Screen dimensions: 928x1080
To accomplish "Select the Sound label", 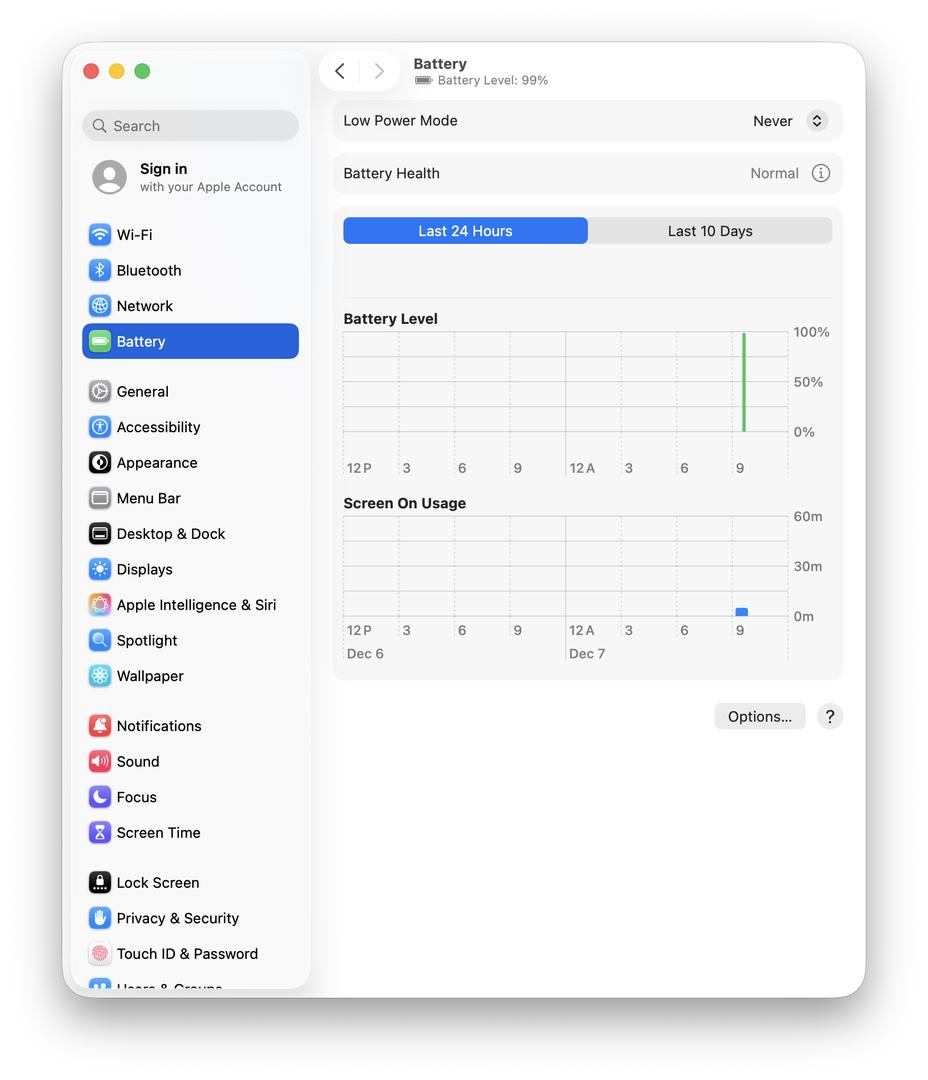I will [138, 762].
